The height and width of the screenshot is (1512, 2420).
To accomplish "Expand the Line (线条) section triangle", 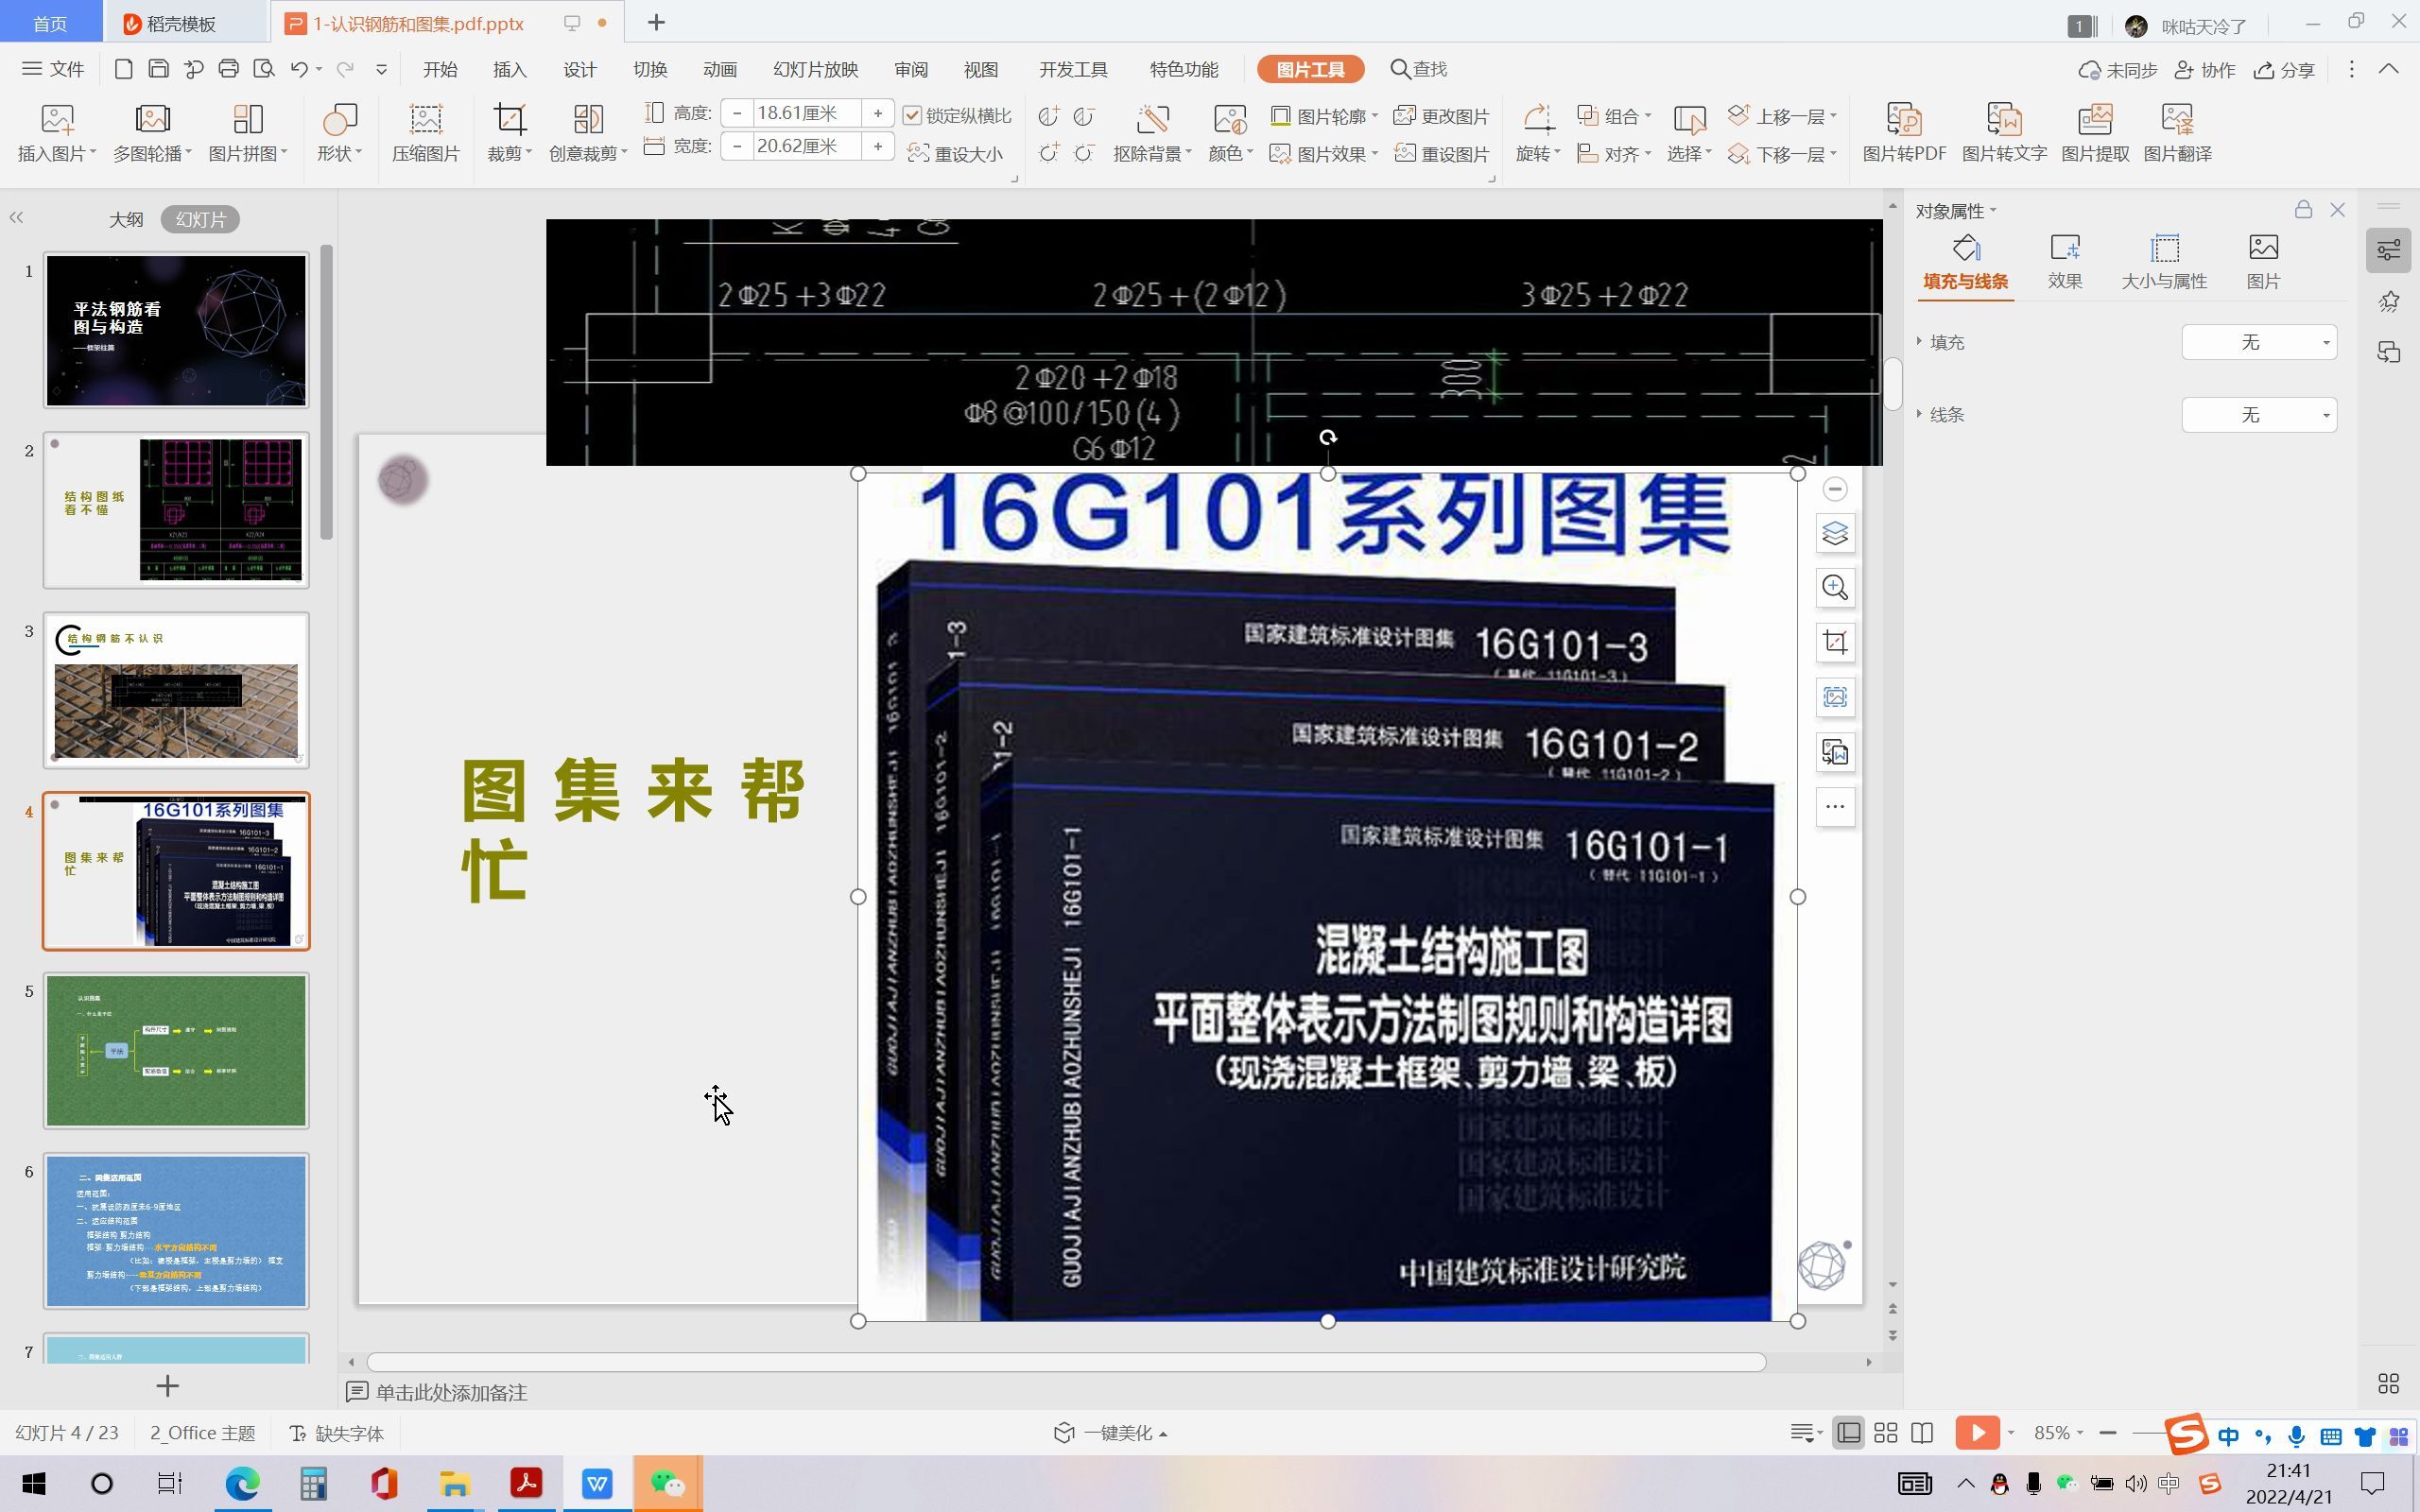I will [x=1919, y=414].
